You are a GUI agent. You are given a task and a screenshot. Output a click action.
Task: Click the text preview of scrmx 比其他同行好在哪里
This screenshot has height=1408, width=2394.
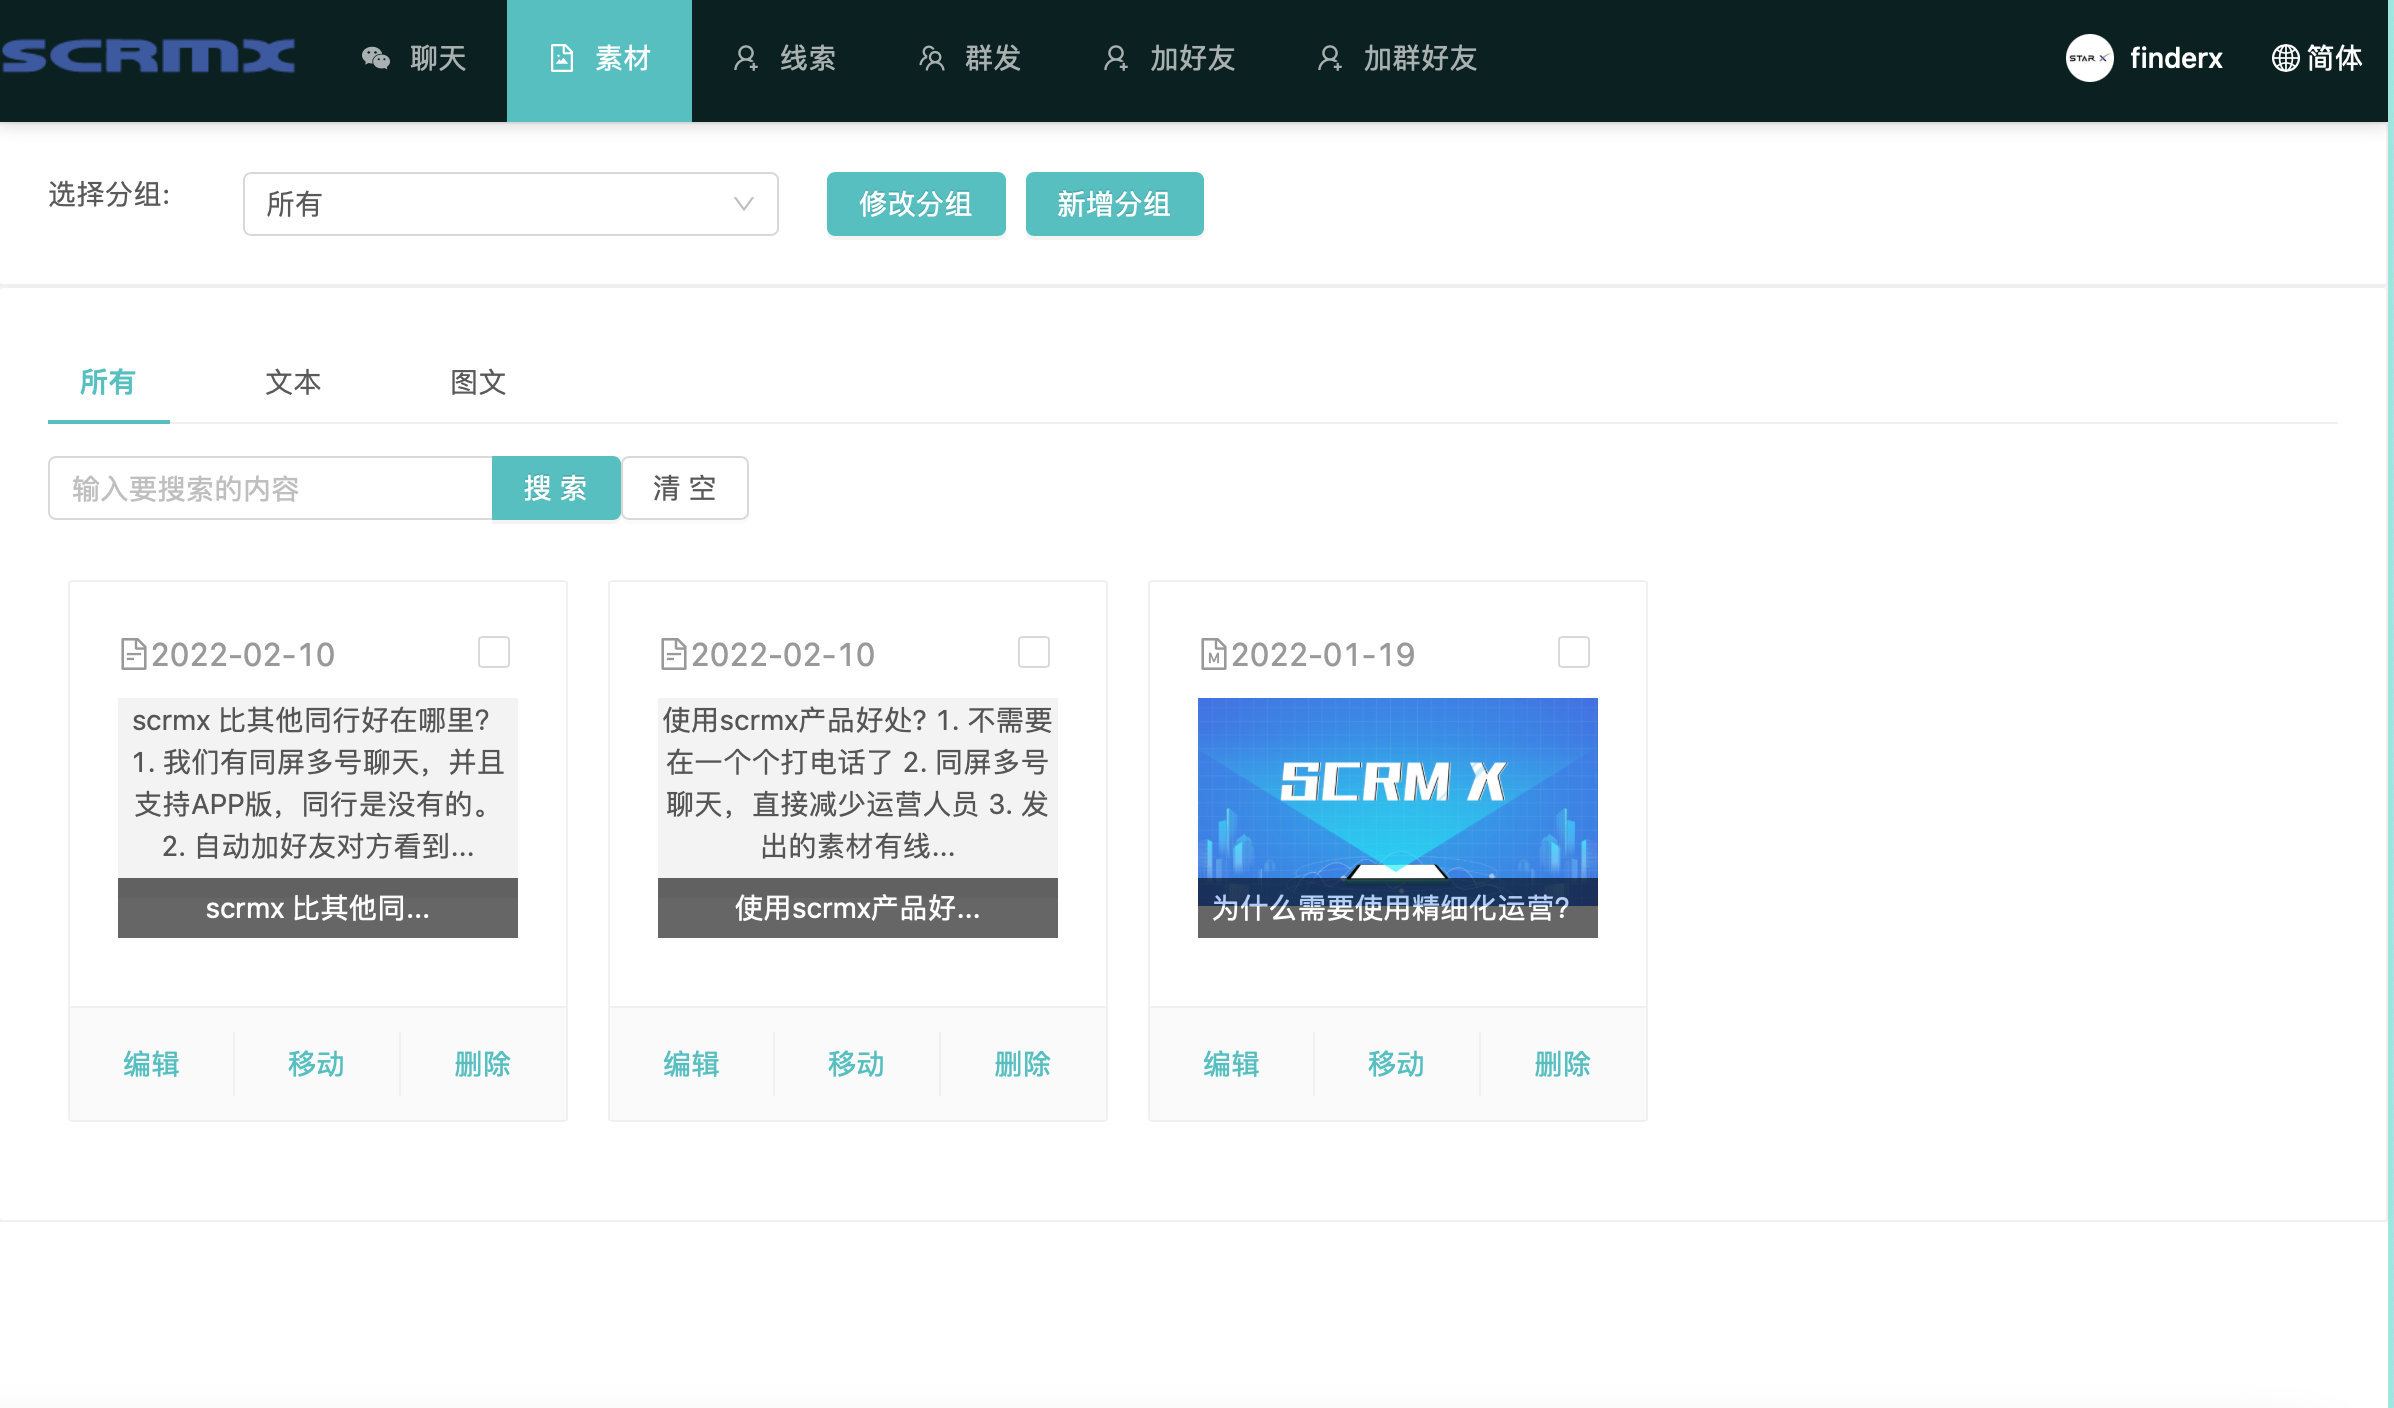318,784
